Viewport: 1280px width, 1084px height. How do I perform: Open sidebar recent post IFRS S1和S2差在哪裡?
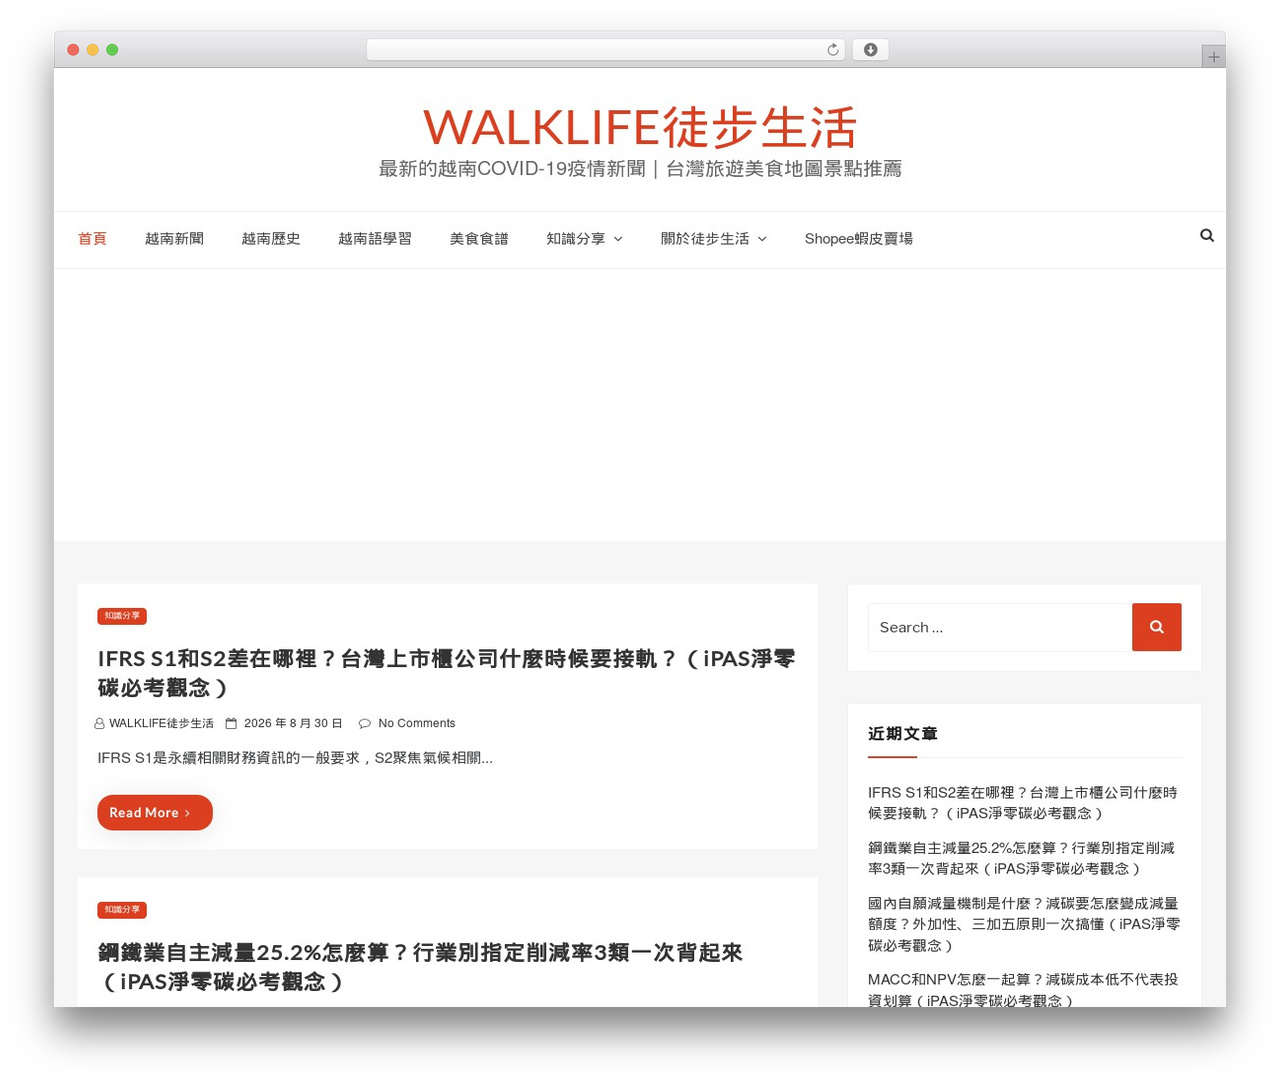click(x=1023, y=803)
